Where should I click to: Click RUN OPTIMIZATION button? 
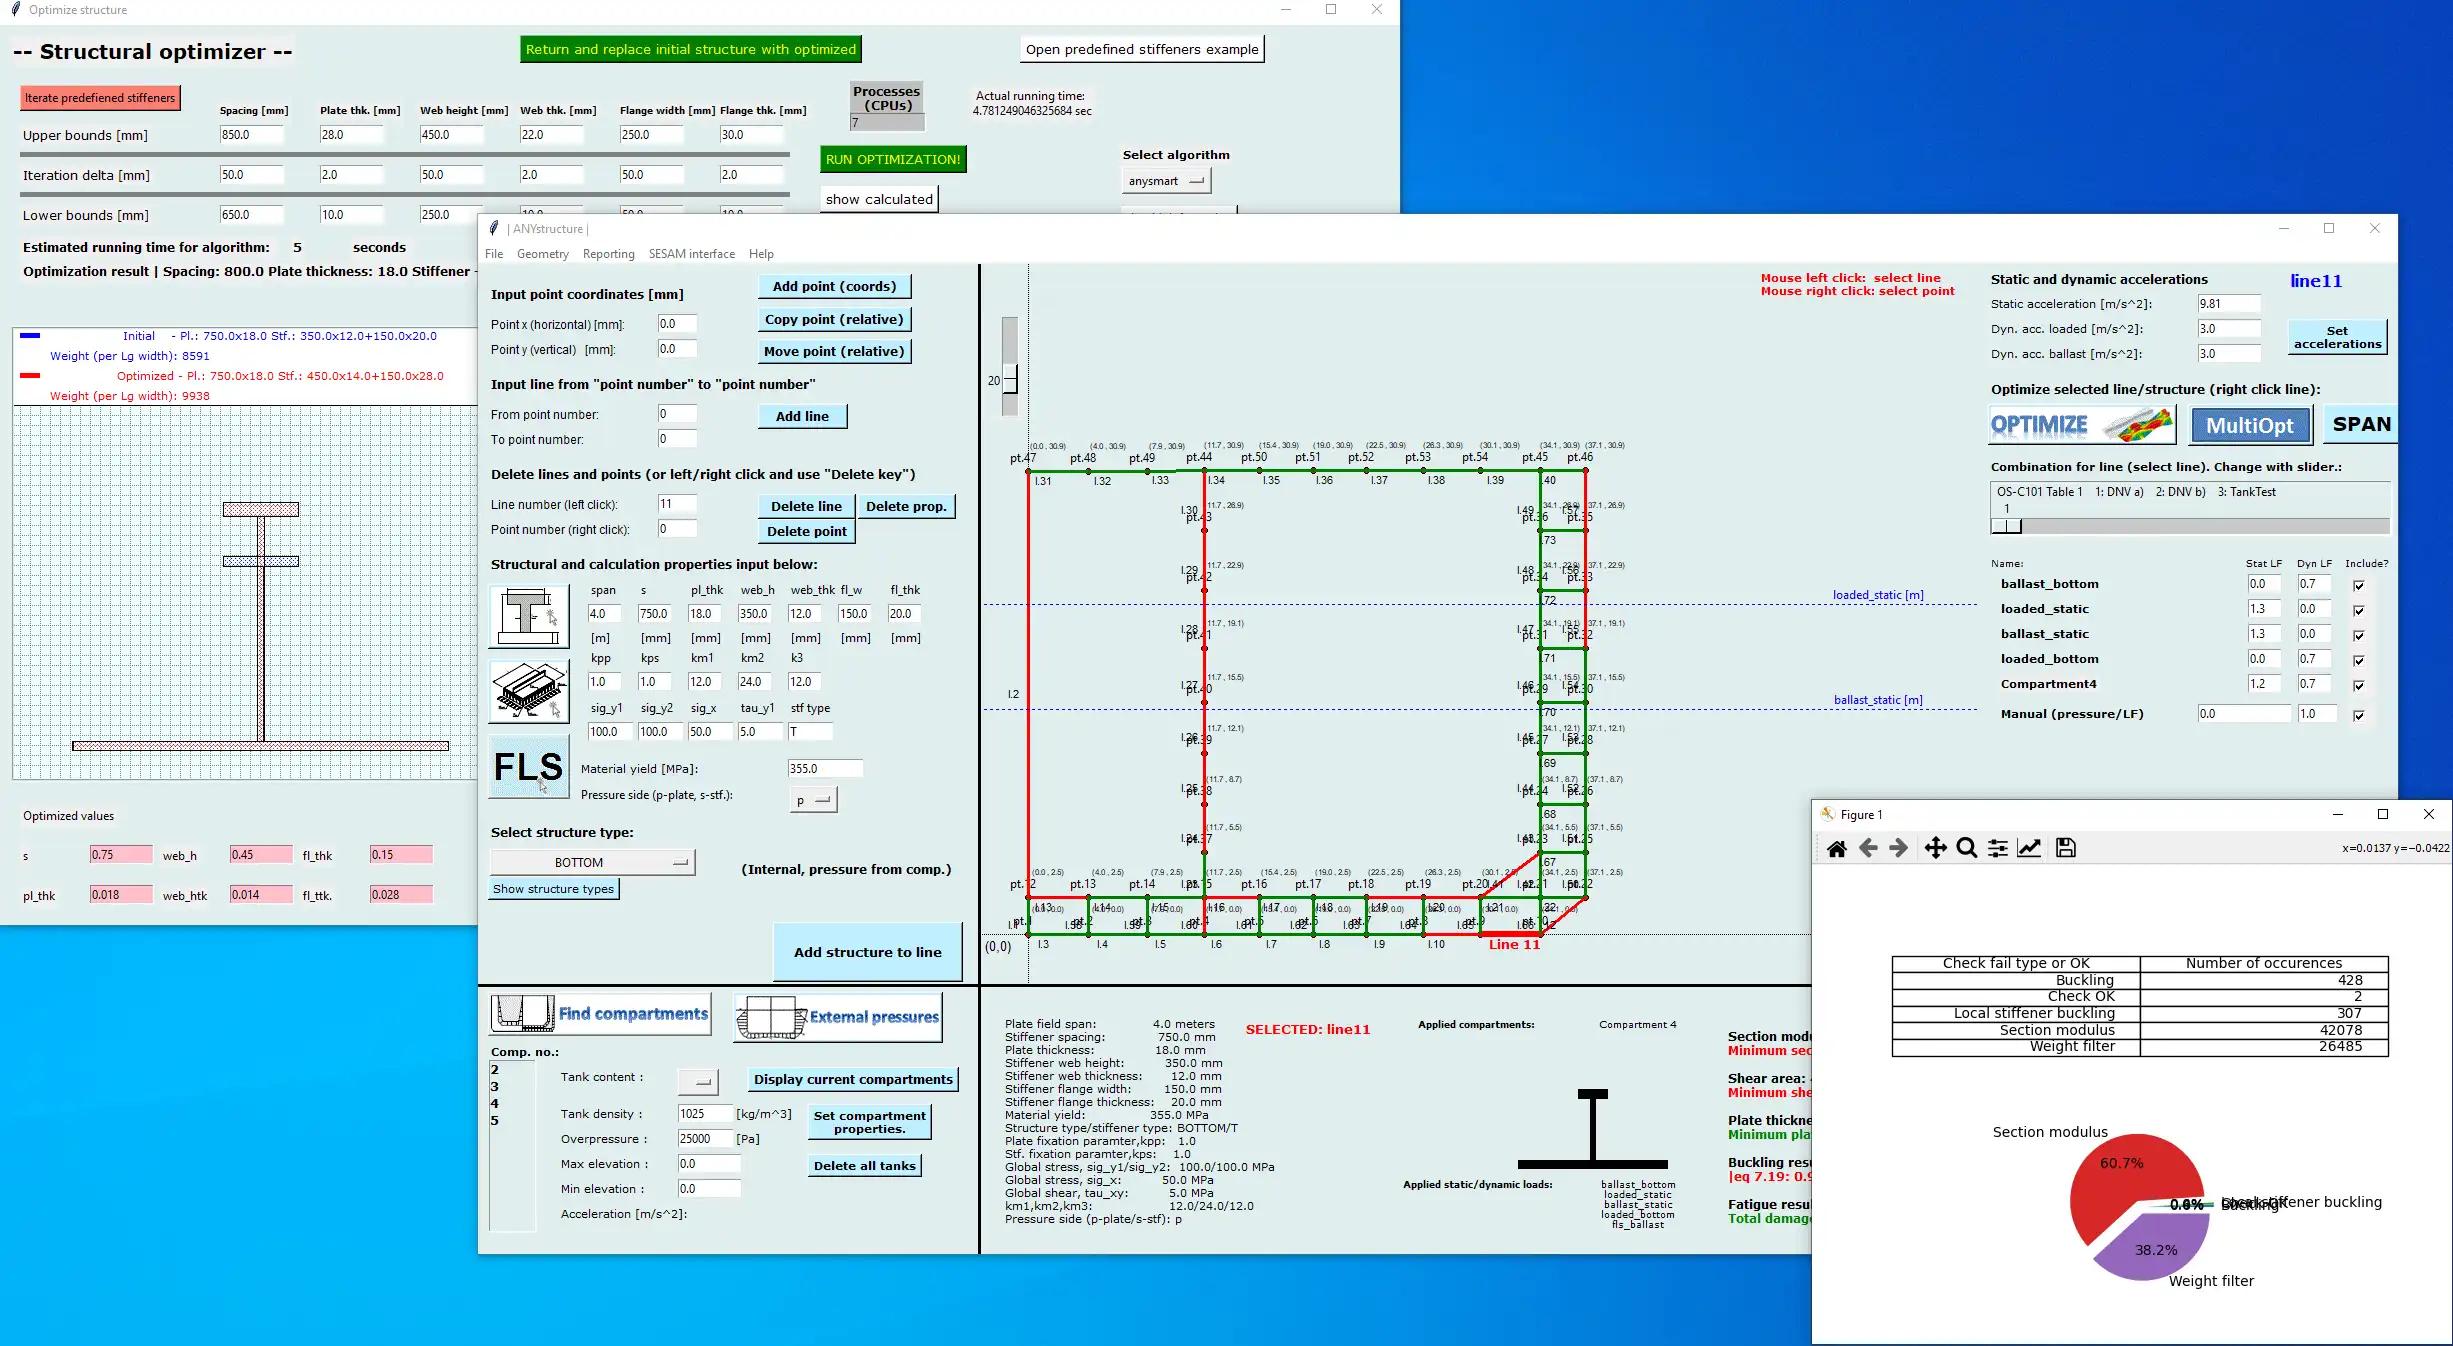893,157
